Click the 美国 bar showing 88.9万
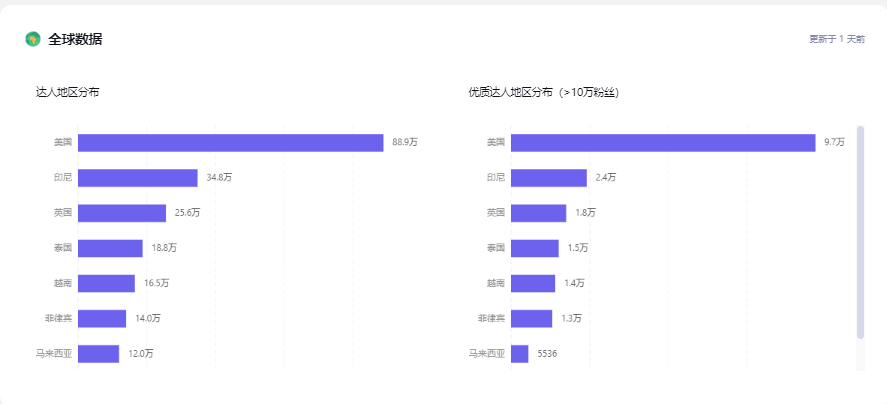This screenshot has height=404, width=887. coord(231,143)
